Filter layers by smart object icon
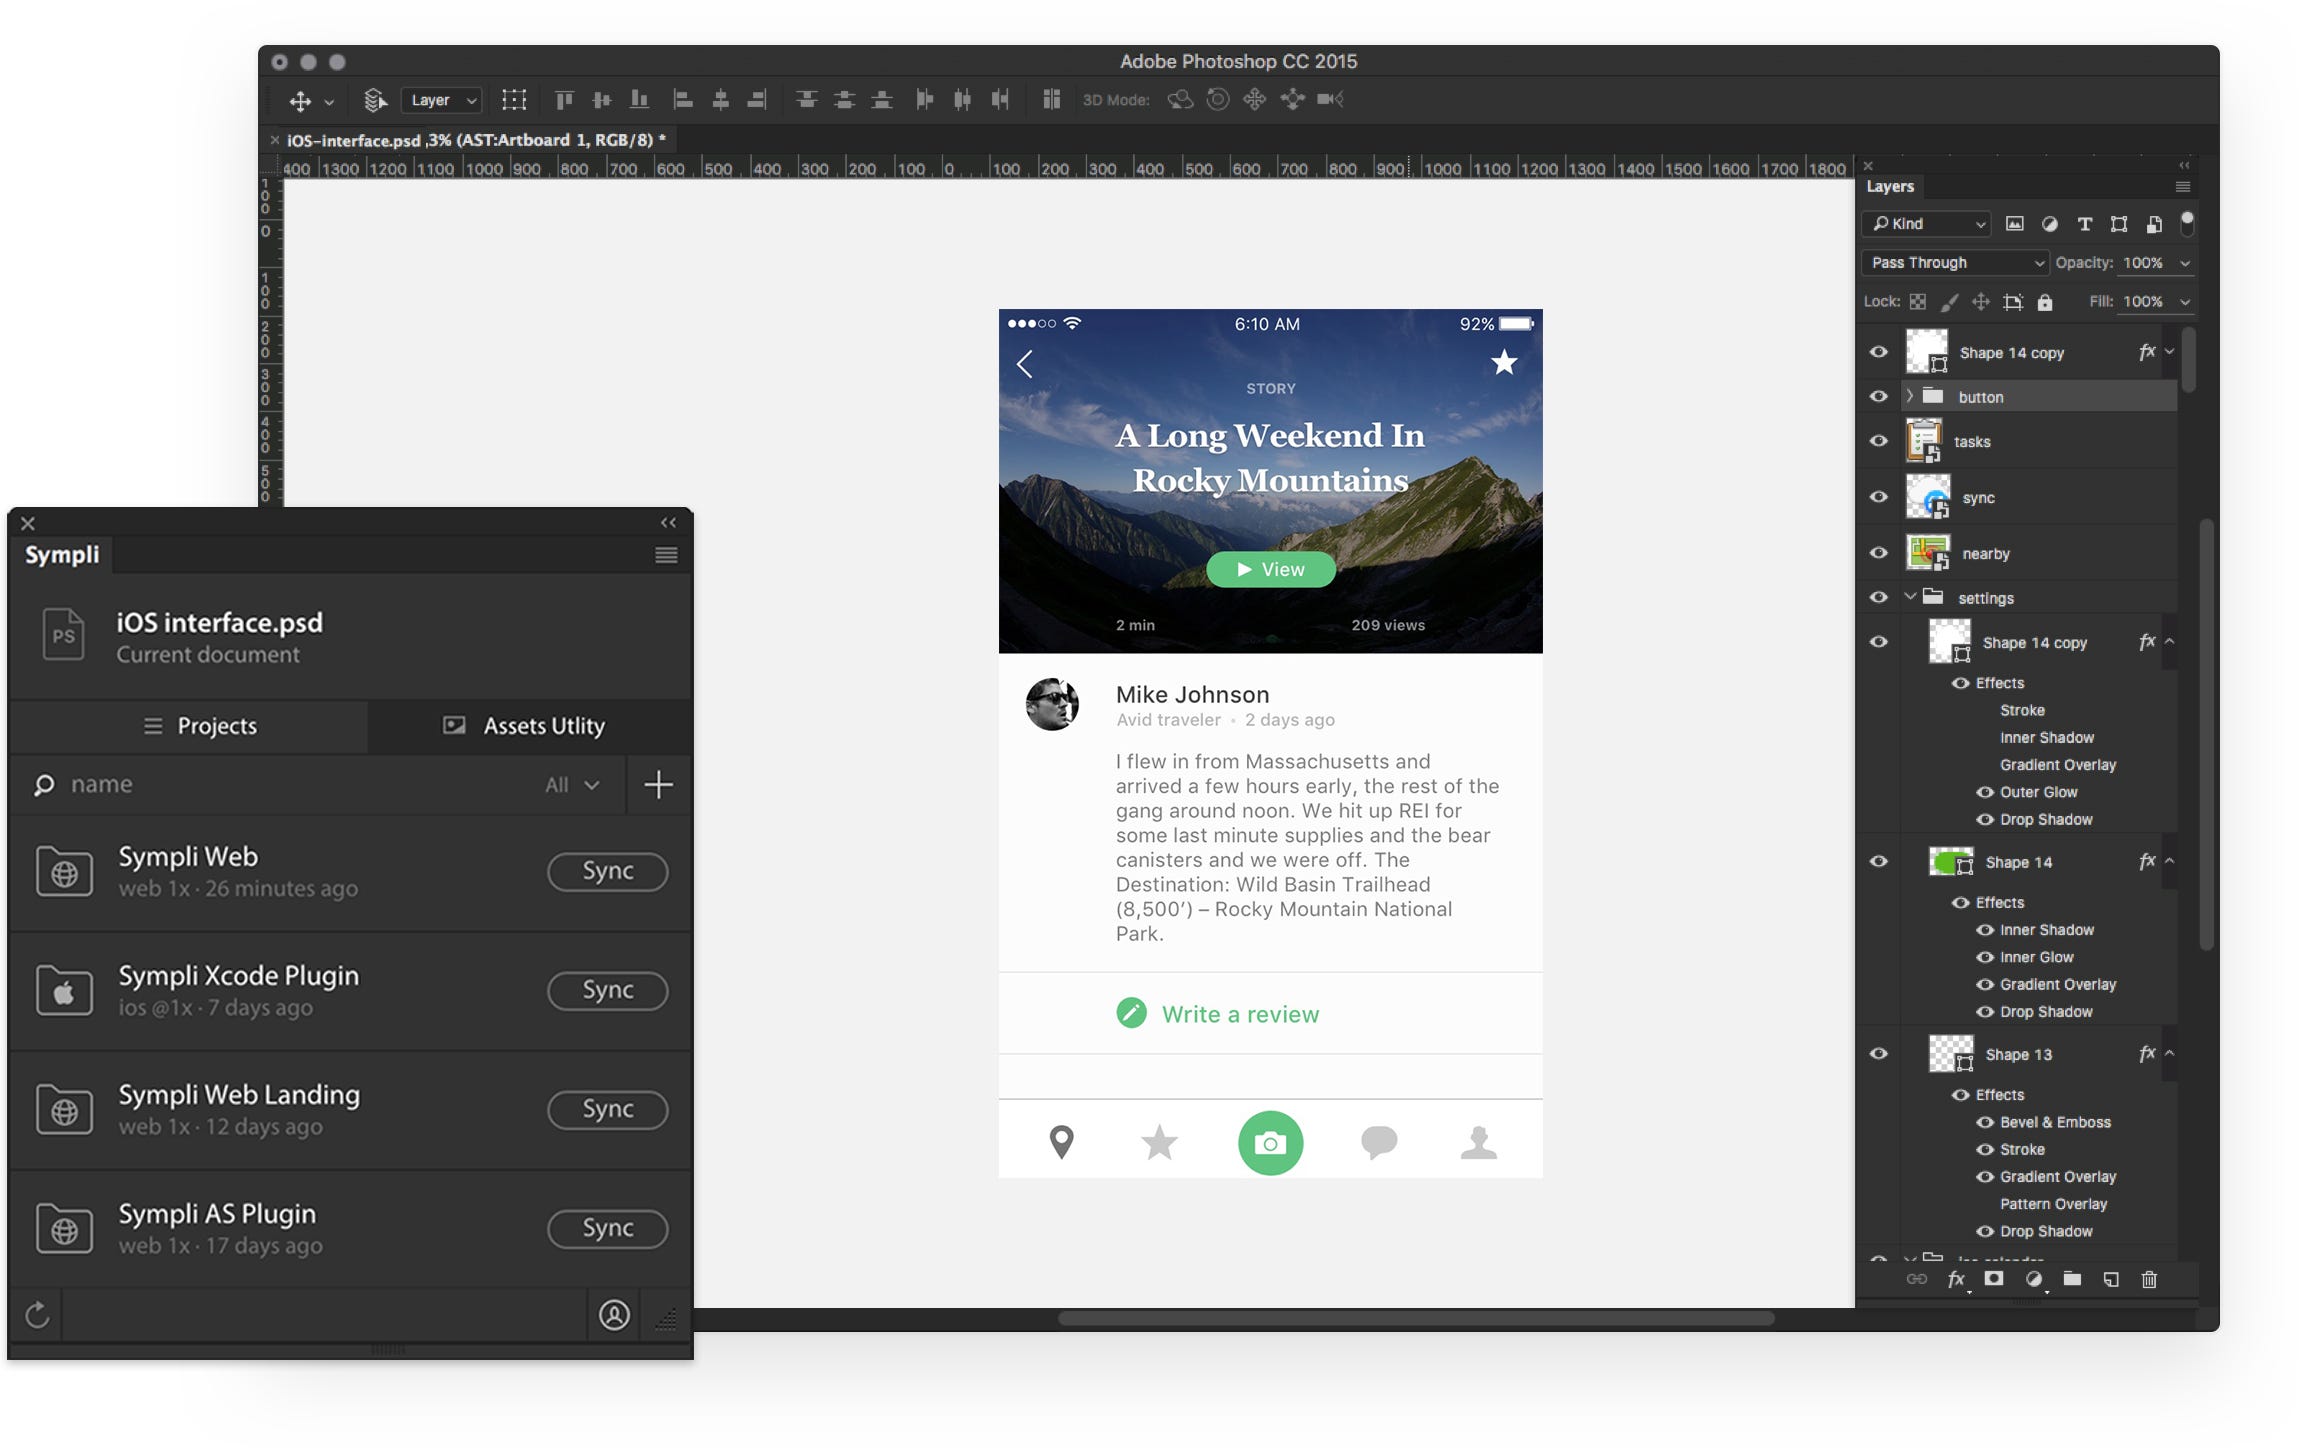 (2153, 224)
